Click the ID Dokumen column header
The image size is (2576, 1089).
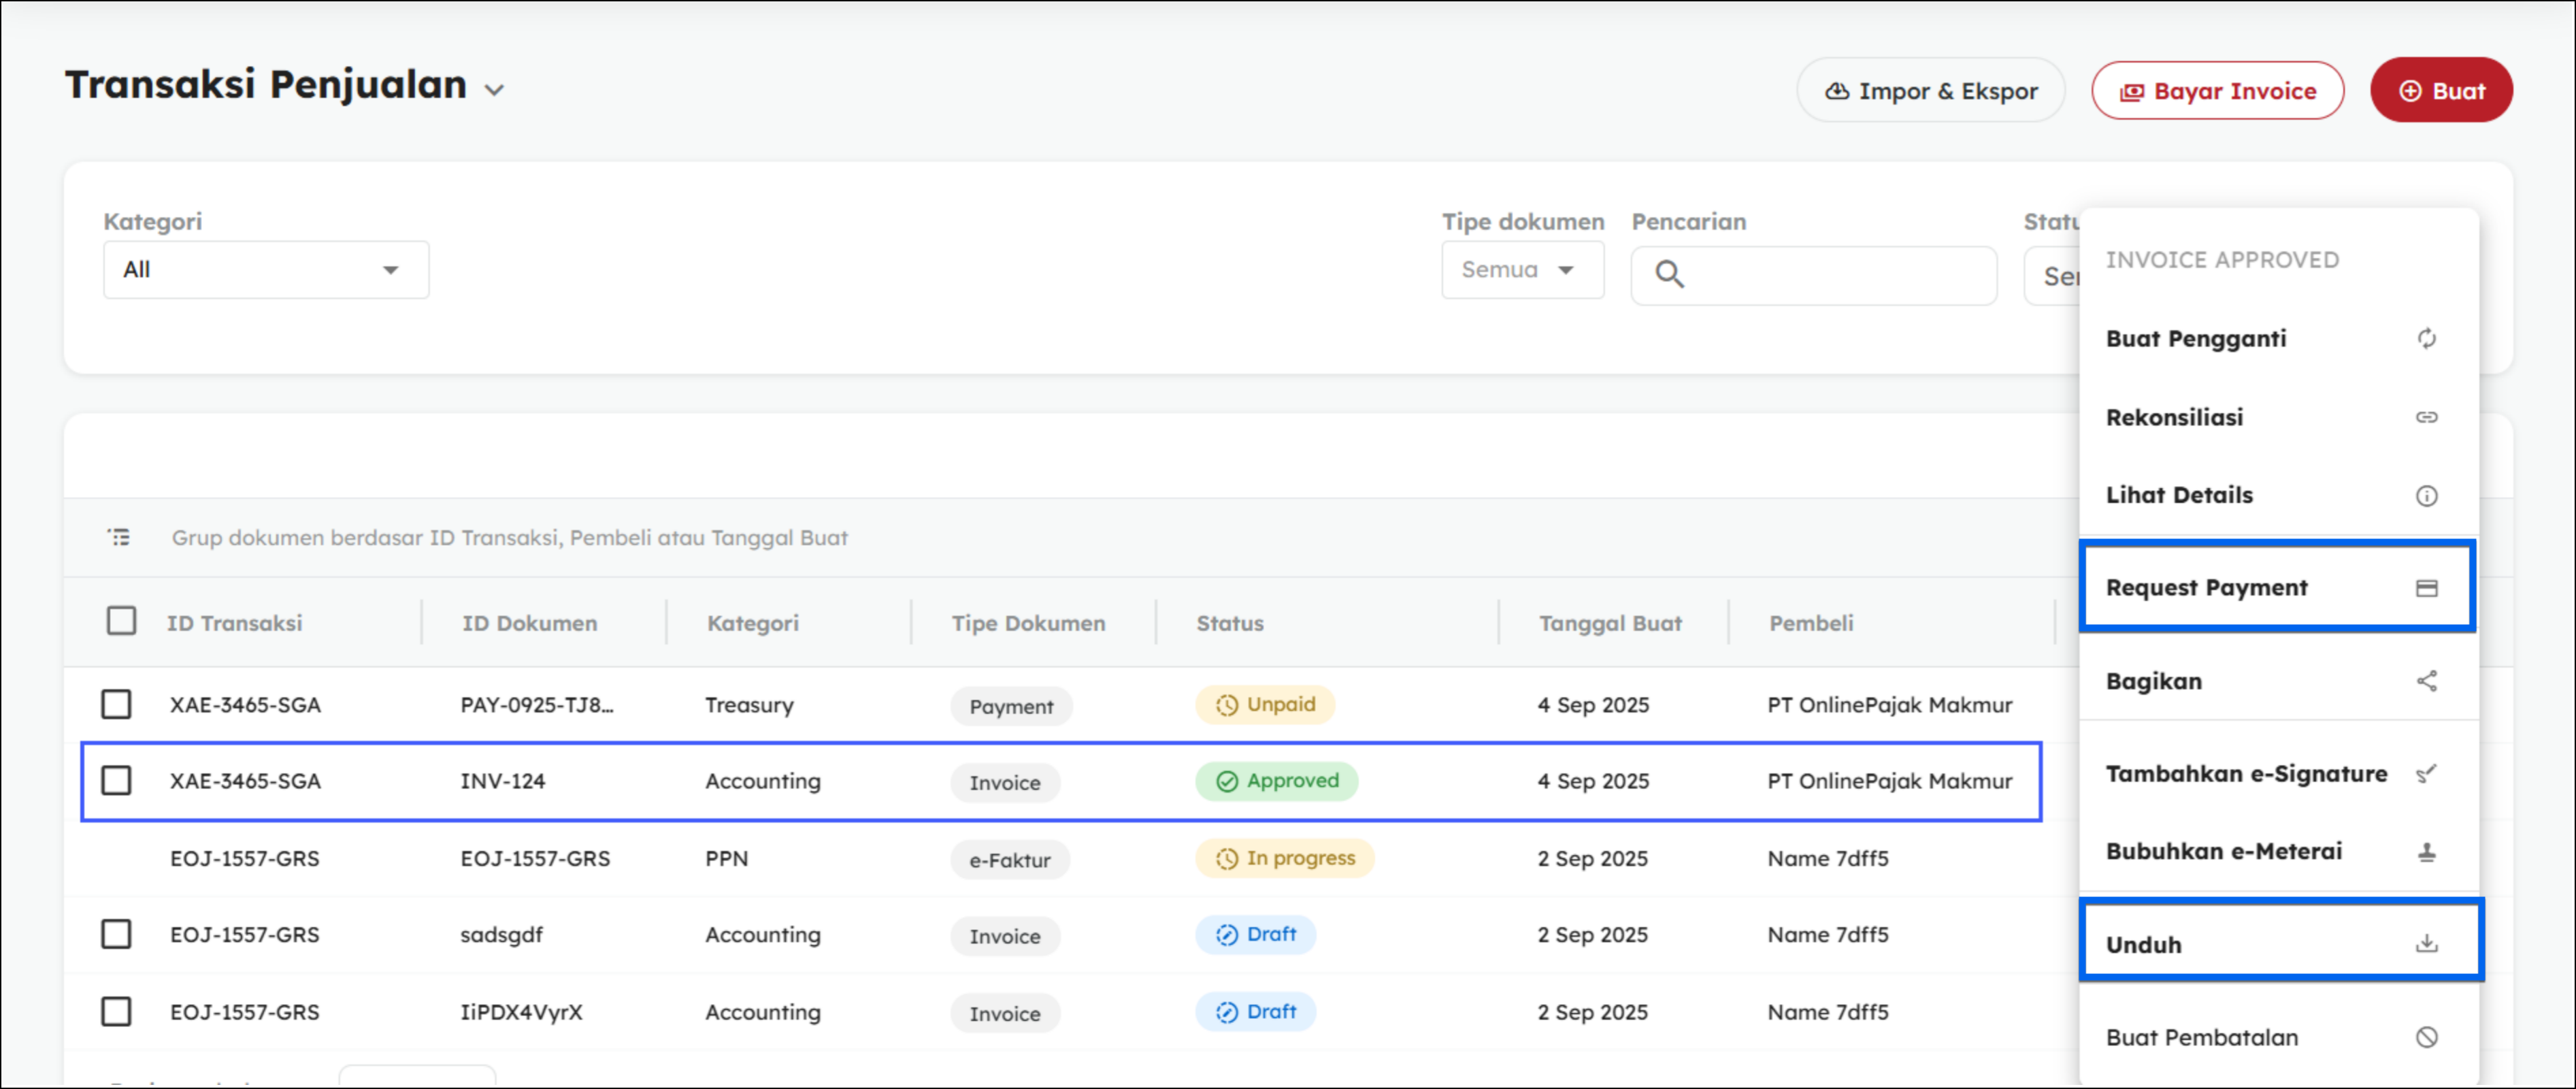(529, 623)
